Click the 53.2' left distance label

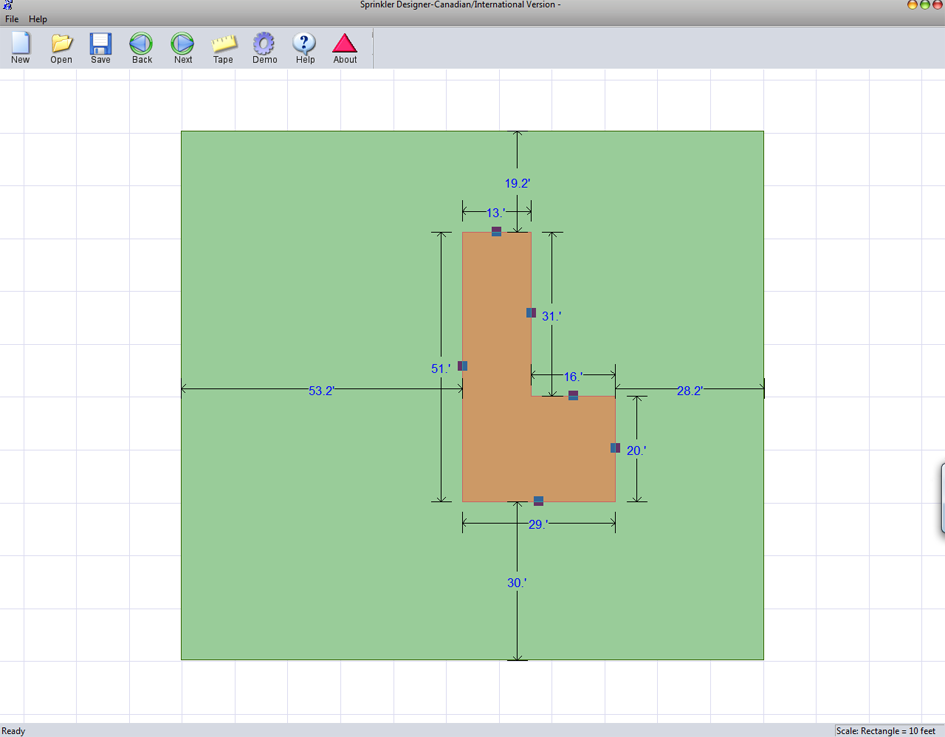point(321,390)
